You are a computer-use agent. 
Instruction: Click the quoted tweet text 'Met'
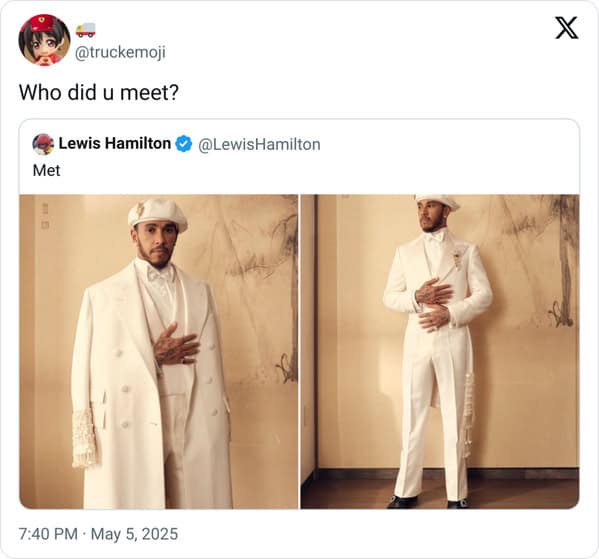(x=46, y=170)
